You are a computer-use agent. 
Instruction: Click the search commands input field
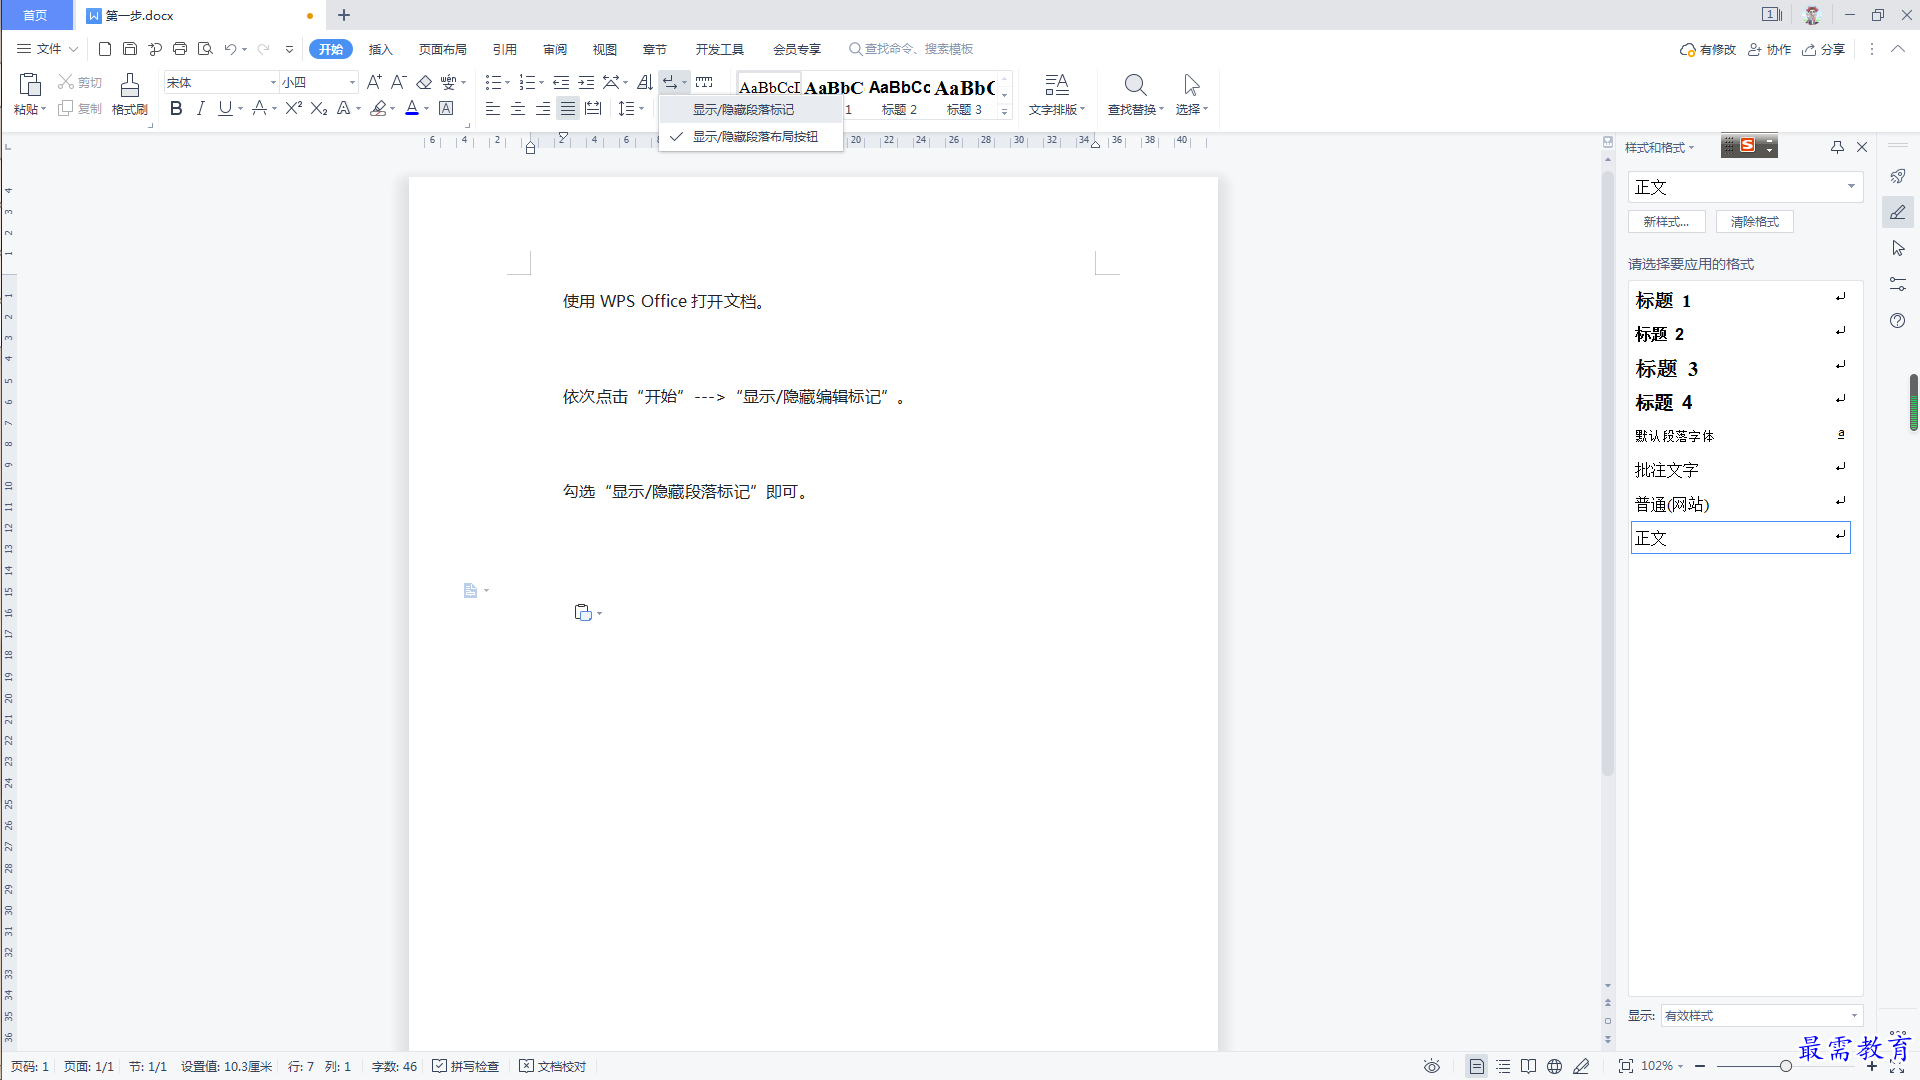click(x=912, y=49)
